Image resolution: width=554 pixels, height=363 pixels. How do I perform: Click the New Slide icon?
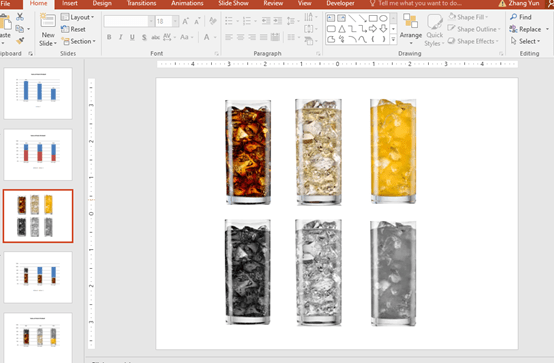coord(48,21)
